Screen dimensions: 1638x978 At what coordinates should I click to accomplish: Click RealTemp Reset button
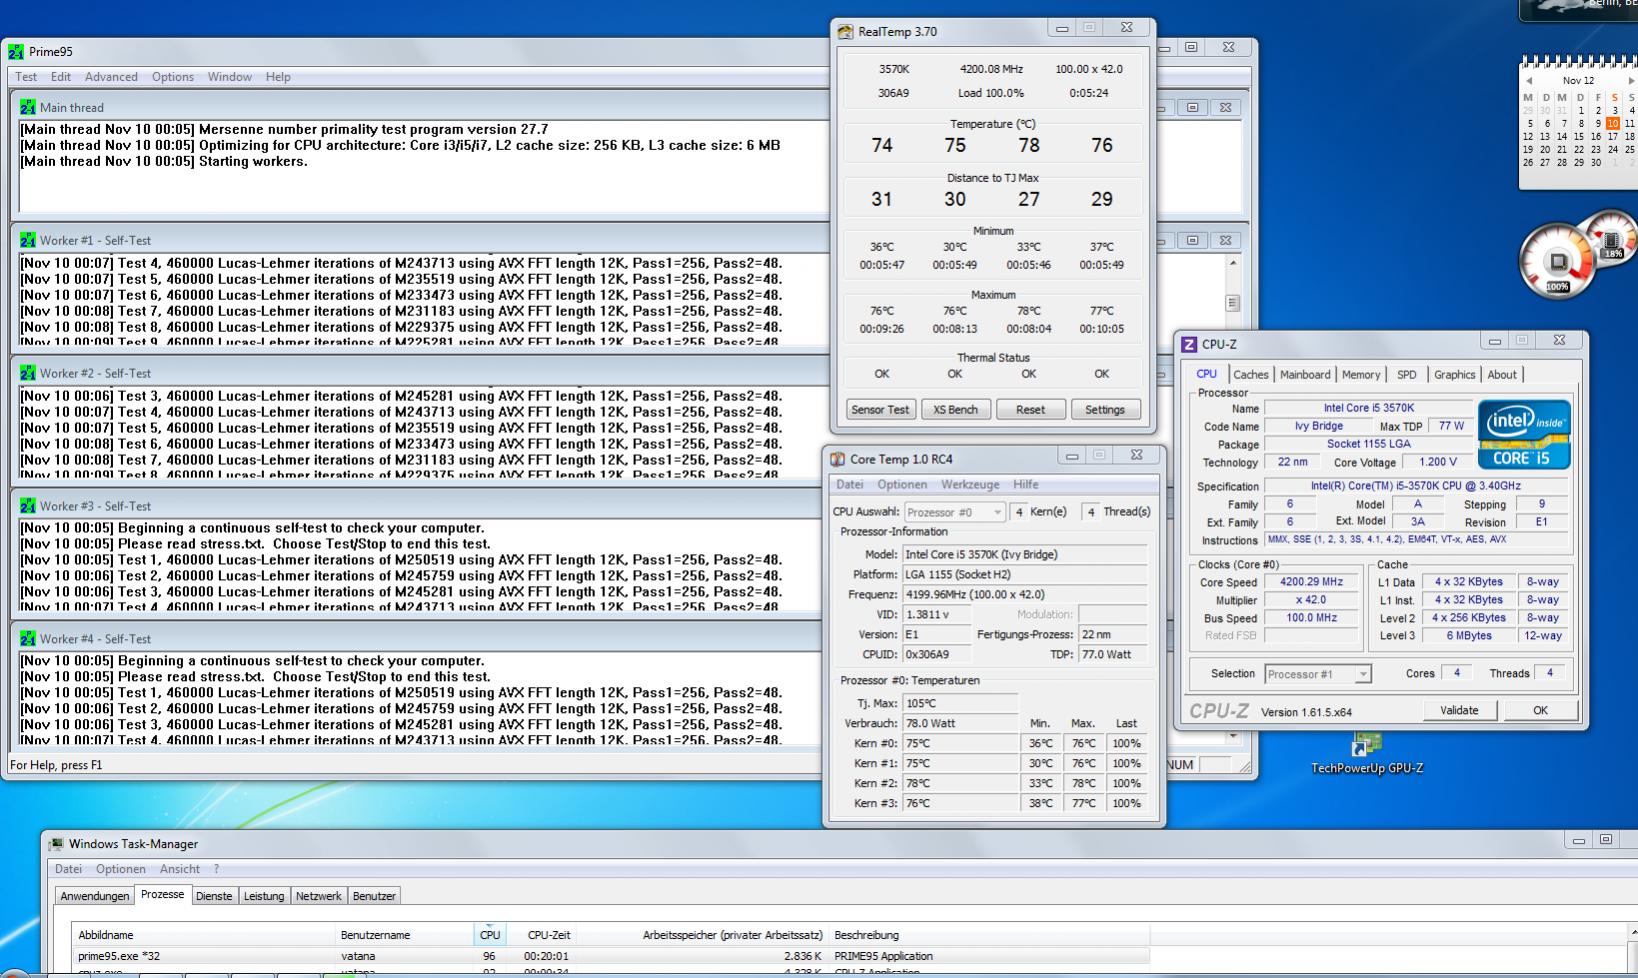point(1030,410)
